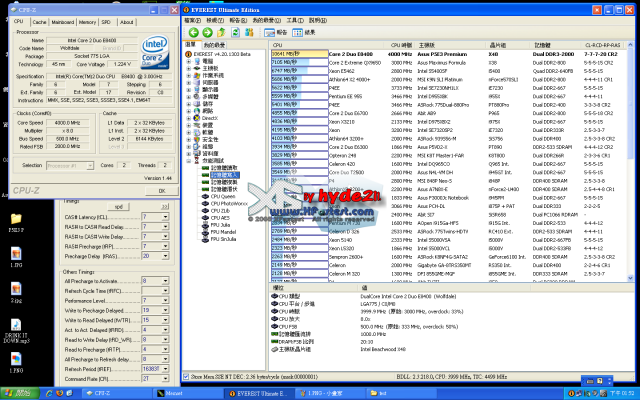640x400 pixels.
Task: Switch to Memset in the taskbar
Action: [x=188, y=393]
